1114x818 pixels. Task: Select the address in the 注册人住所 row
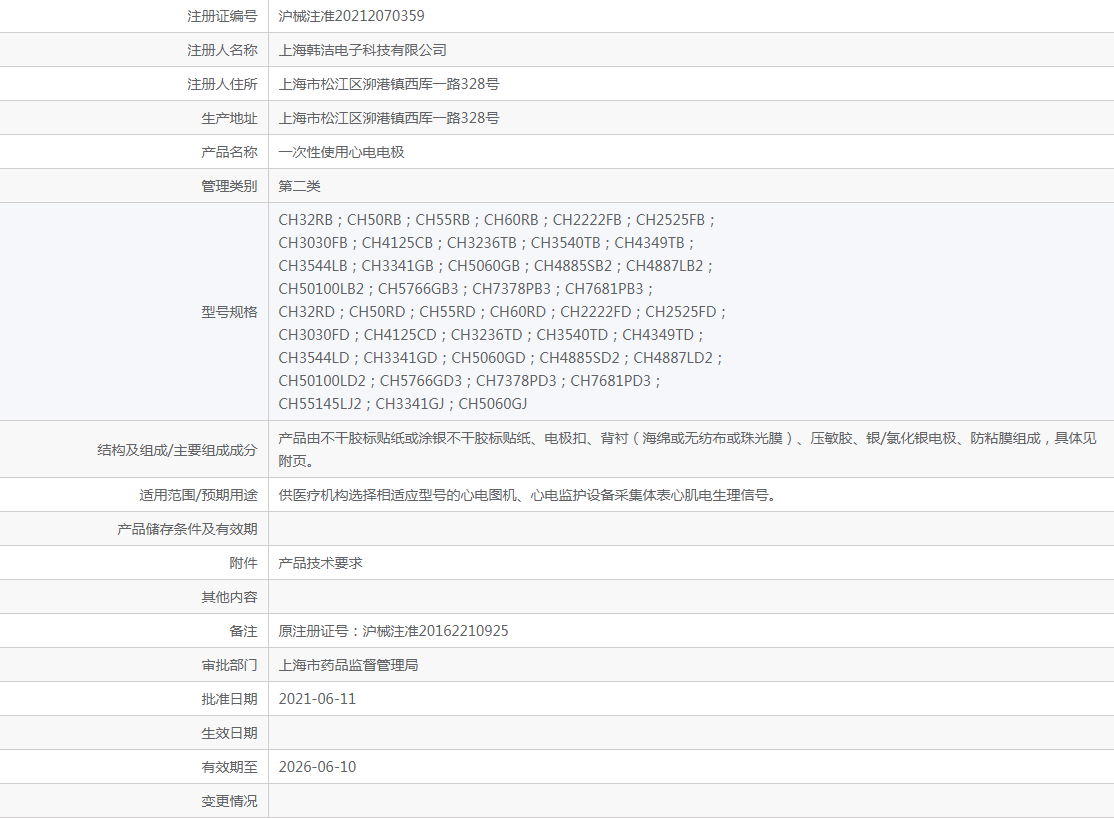[x=389, y=84]
